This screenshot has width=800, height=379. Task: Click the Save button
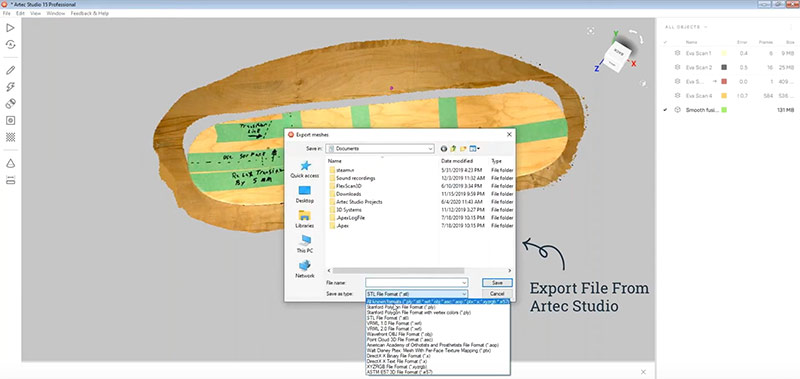[497, 283]
